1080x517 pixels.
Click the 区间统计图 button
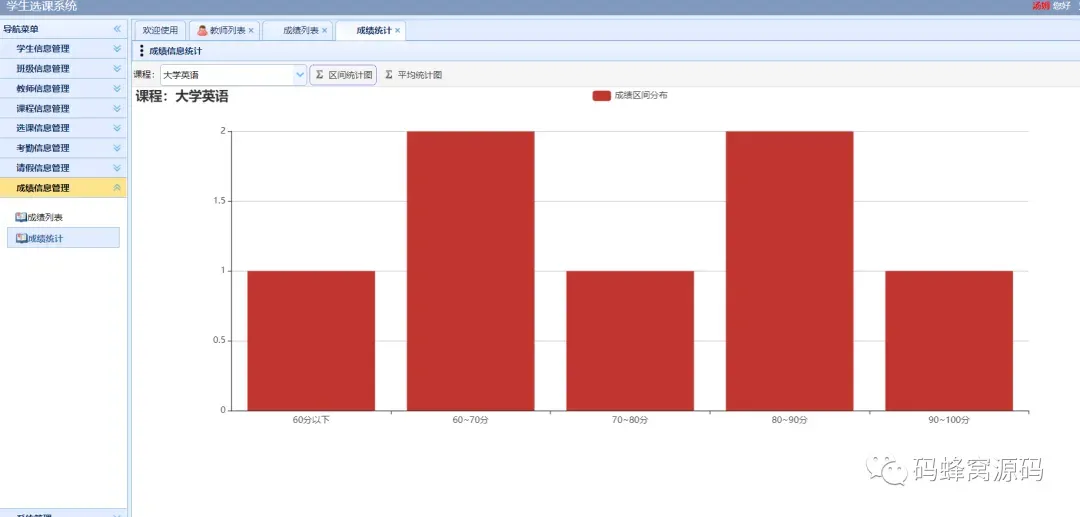343,75
